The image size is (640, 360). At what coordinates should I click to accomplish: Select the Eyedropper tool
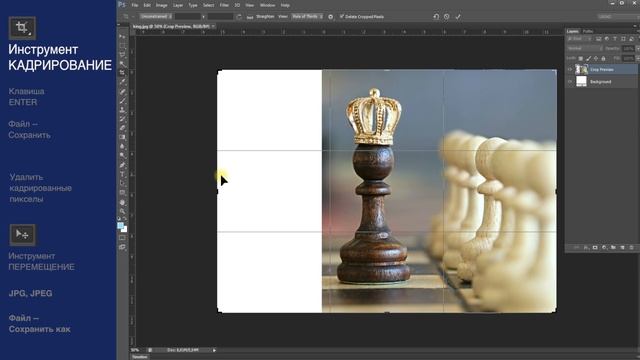pos(122,82)
